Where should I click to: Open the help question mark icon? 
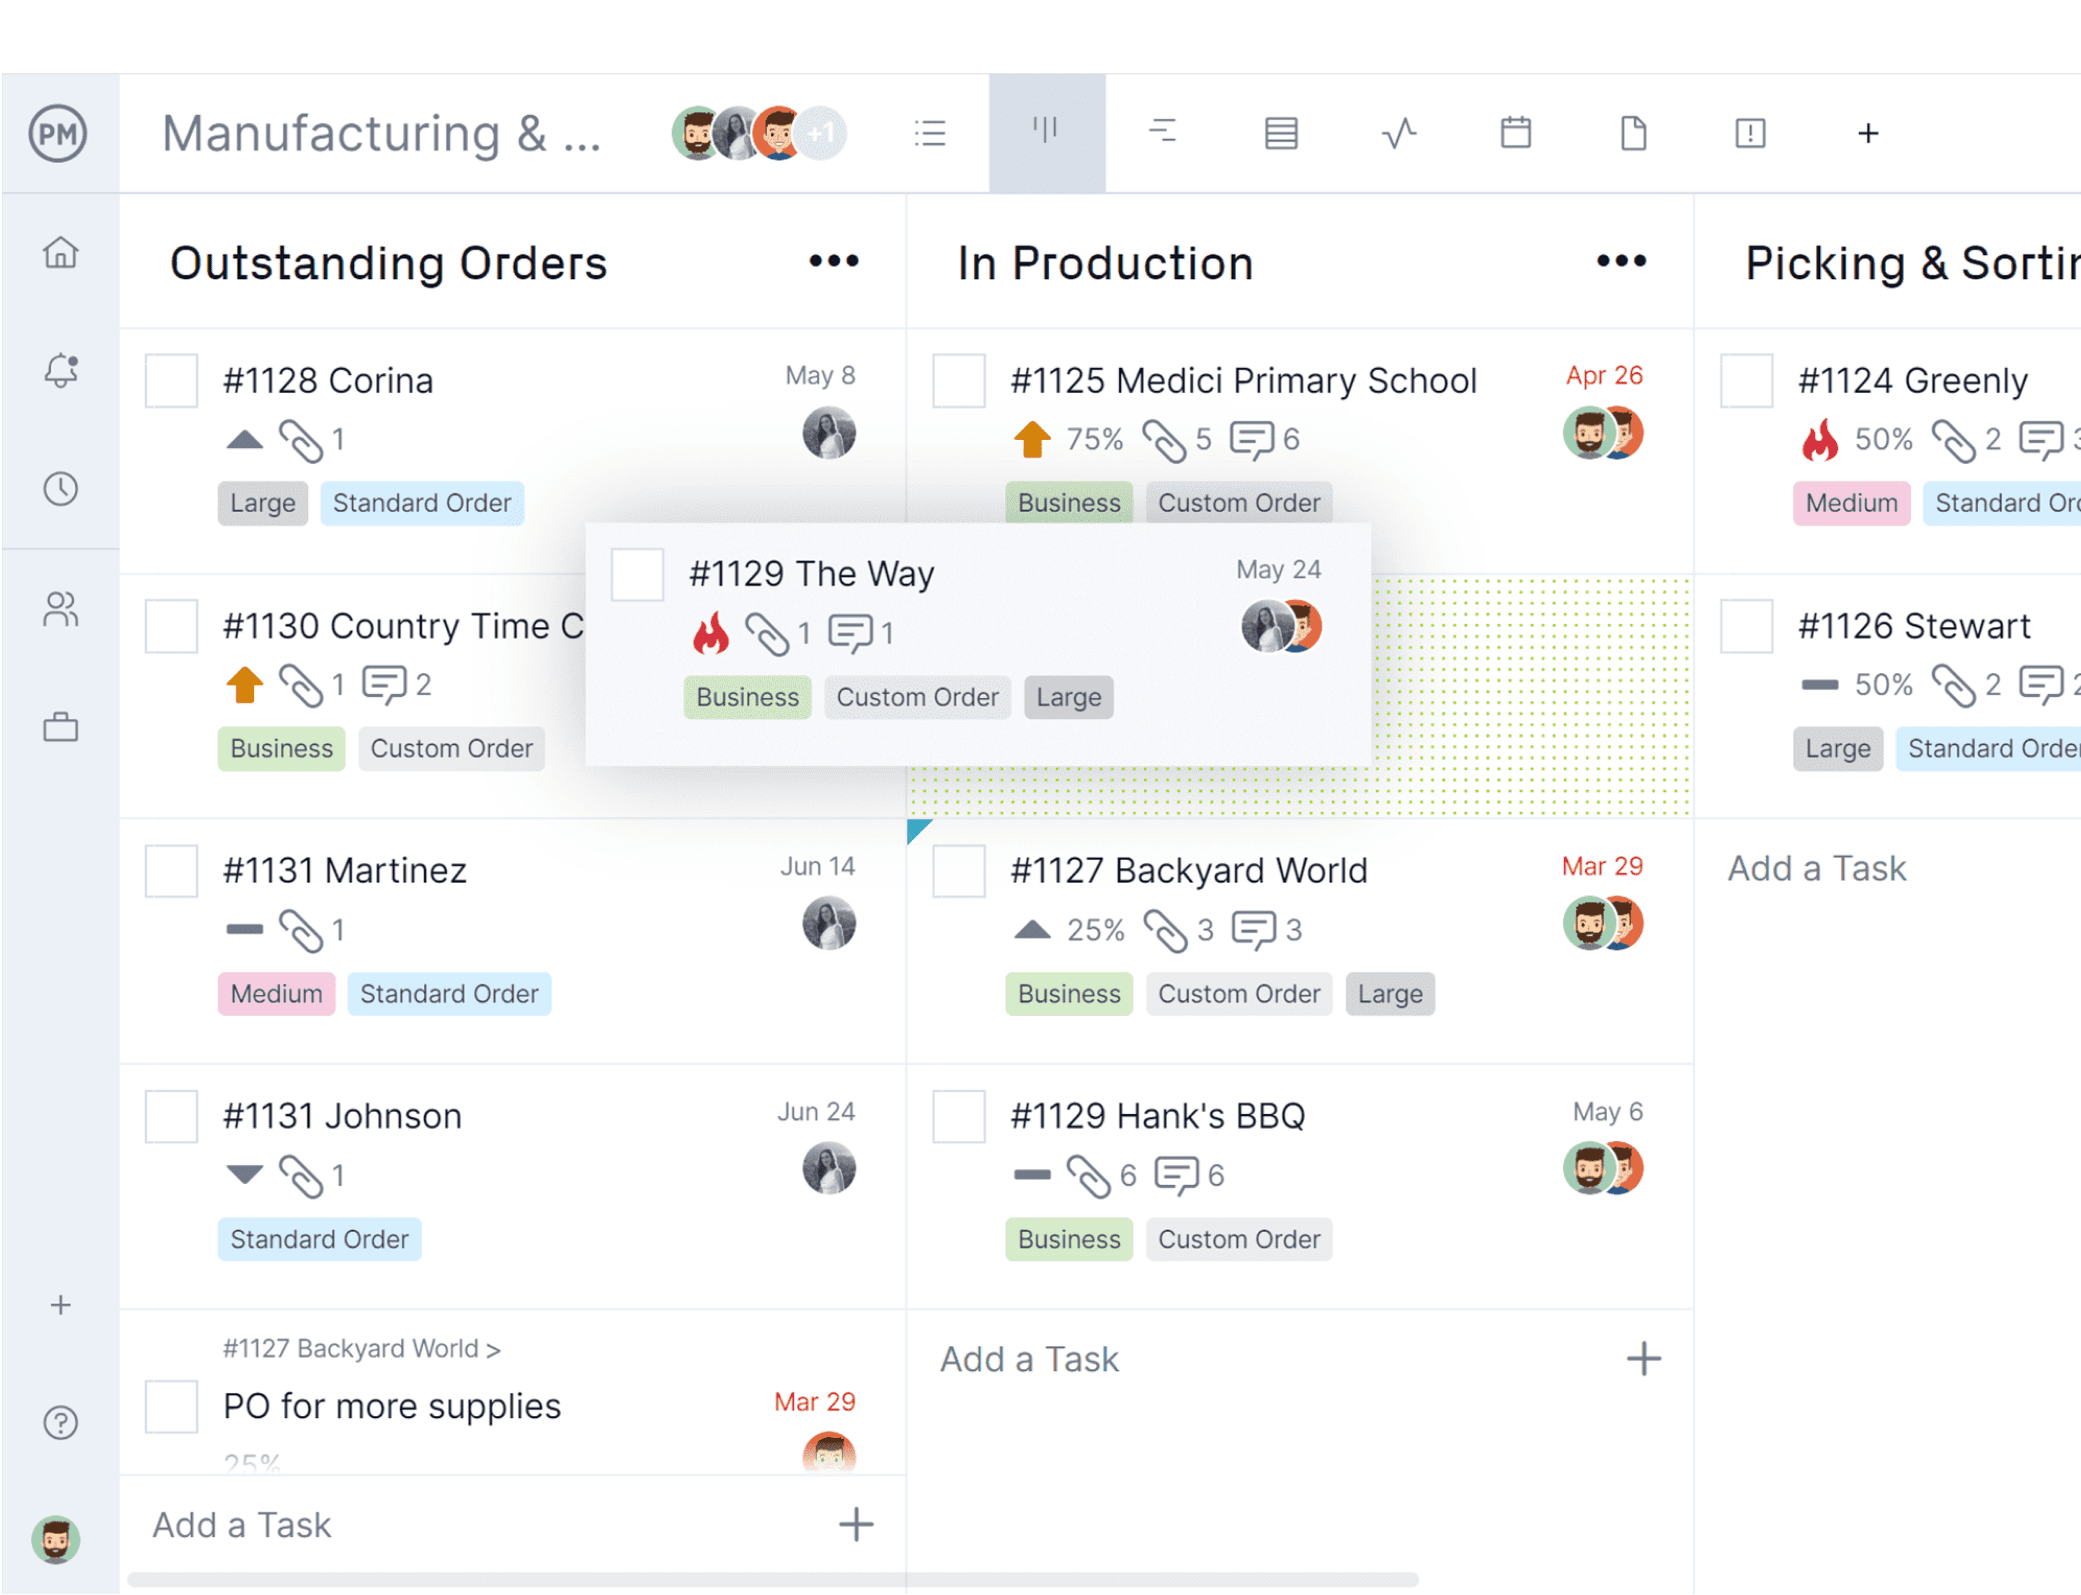(x=60, y=1422)
